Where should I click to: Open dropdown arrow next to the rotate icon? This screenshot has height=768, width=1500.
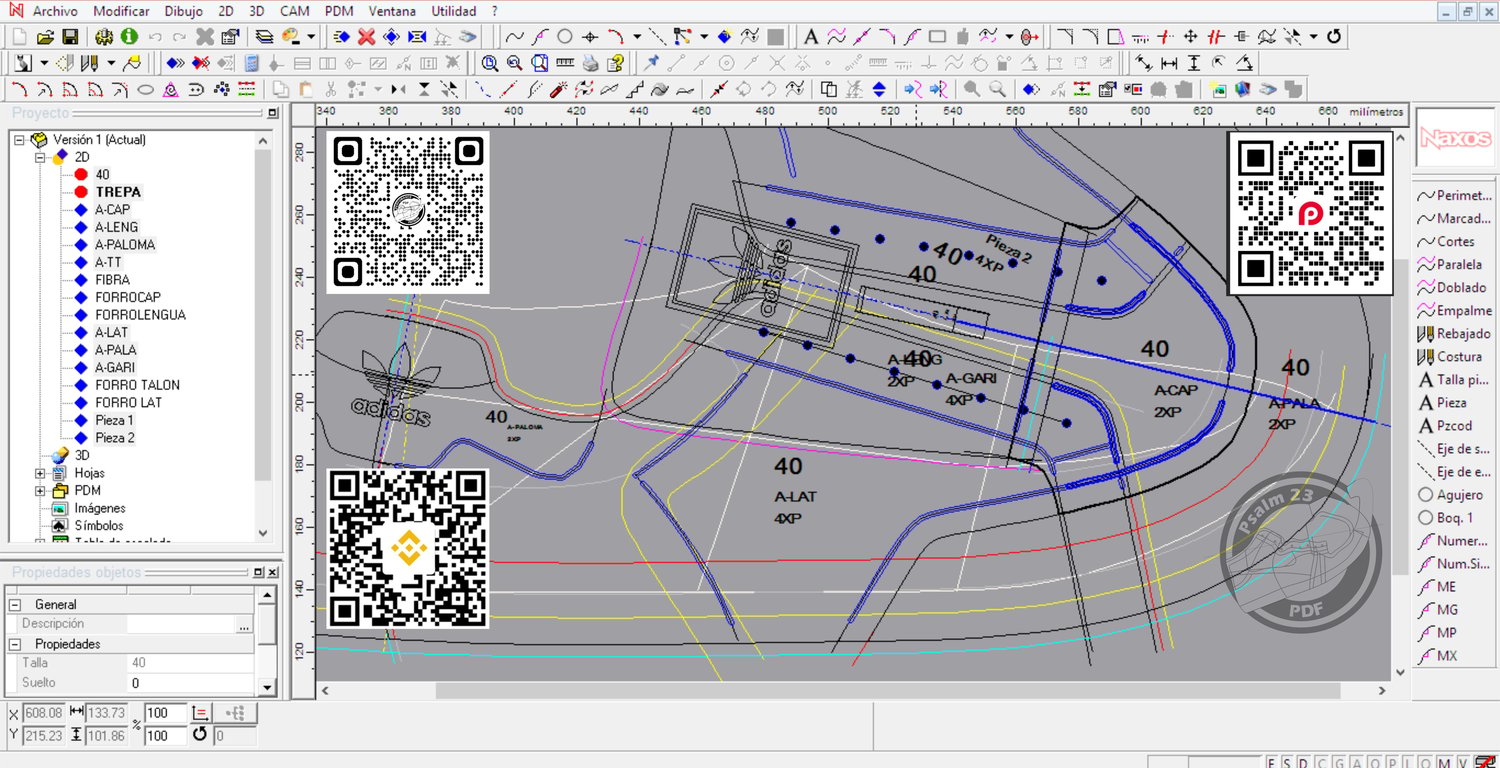(x=1314, y=37)
